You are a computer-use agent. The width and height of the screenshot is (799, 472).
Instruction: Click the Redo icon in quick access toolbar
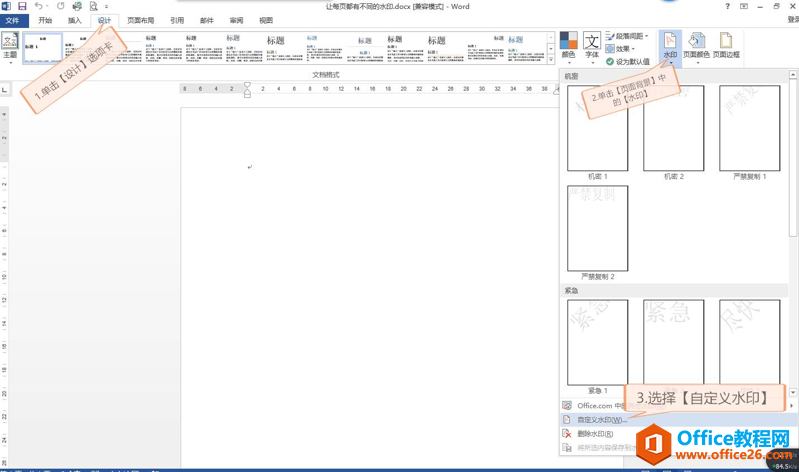pos(61,6)
